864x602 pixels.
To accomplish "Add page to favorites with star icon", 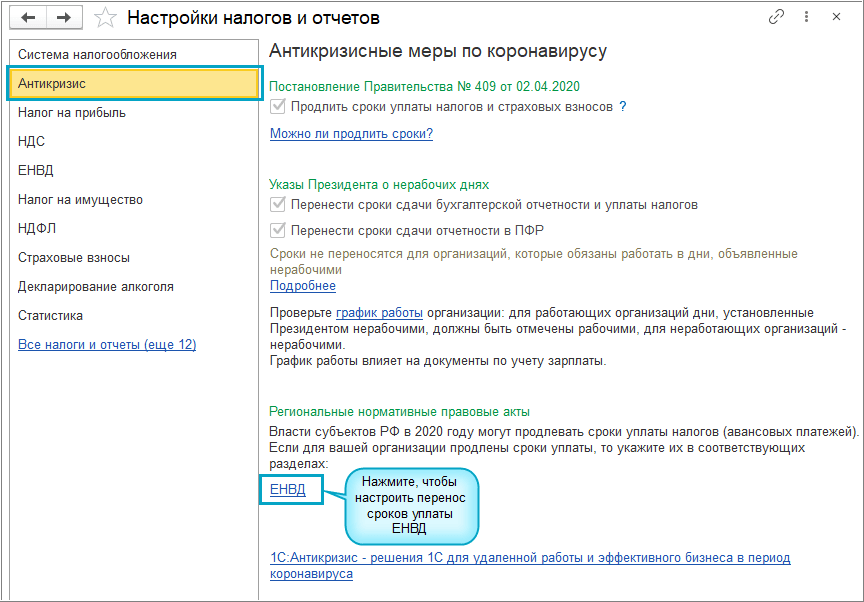I will [105, 17].
